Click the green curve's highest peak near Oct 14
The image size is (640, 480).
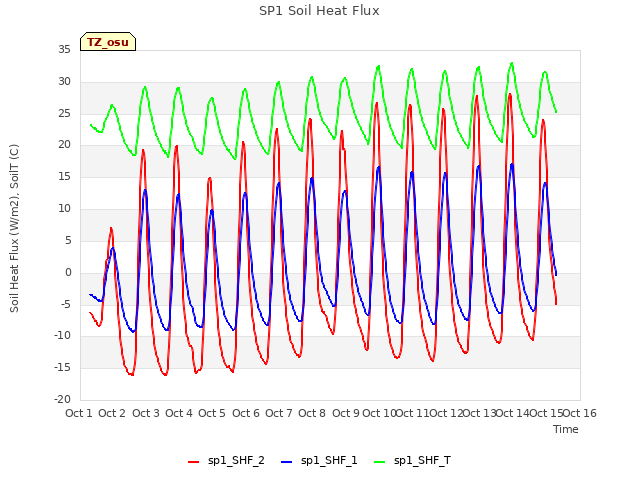click(512, 63)
